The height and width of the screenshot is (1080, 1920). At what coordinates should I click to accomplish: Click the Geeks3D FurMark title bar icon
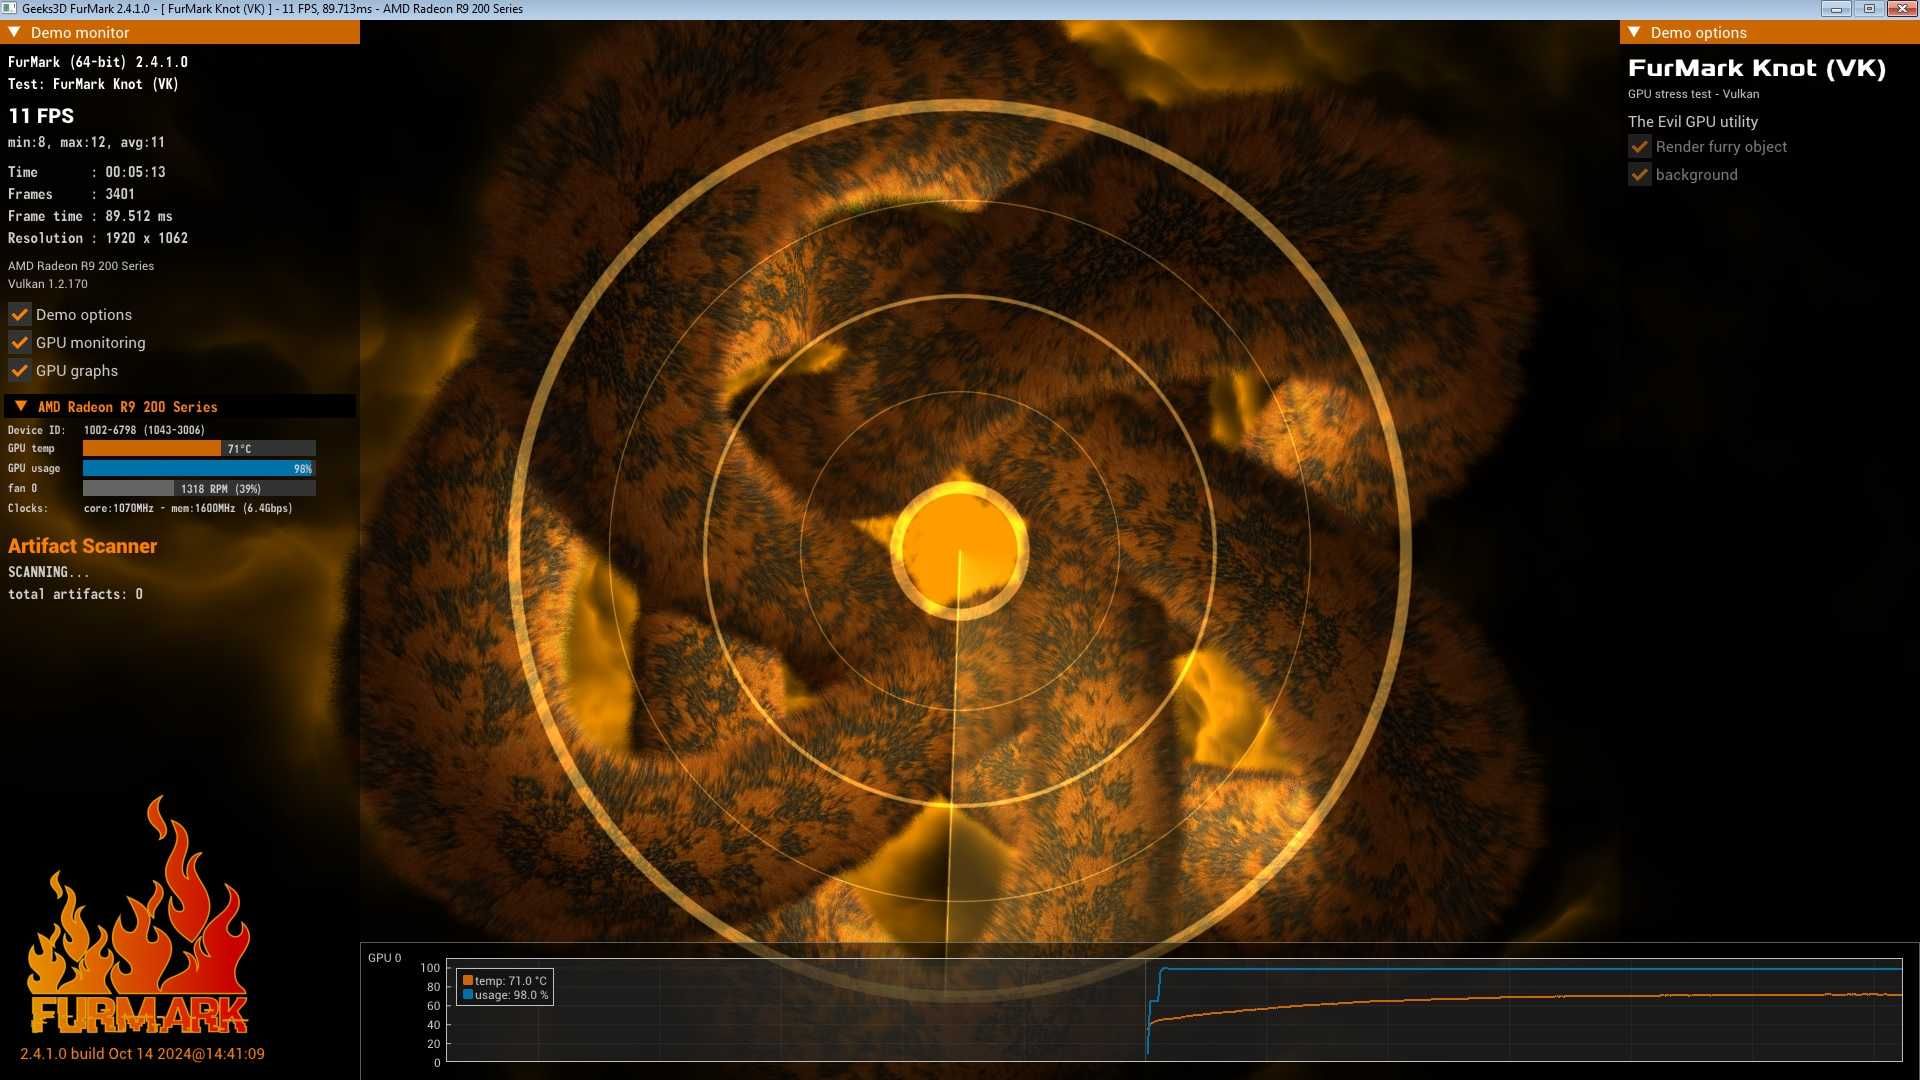(9, 9)
